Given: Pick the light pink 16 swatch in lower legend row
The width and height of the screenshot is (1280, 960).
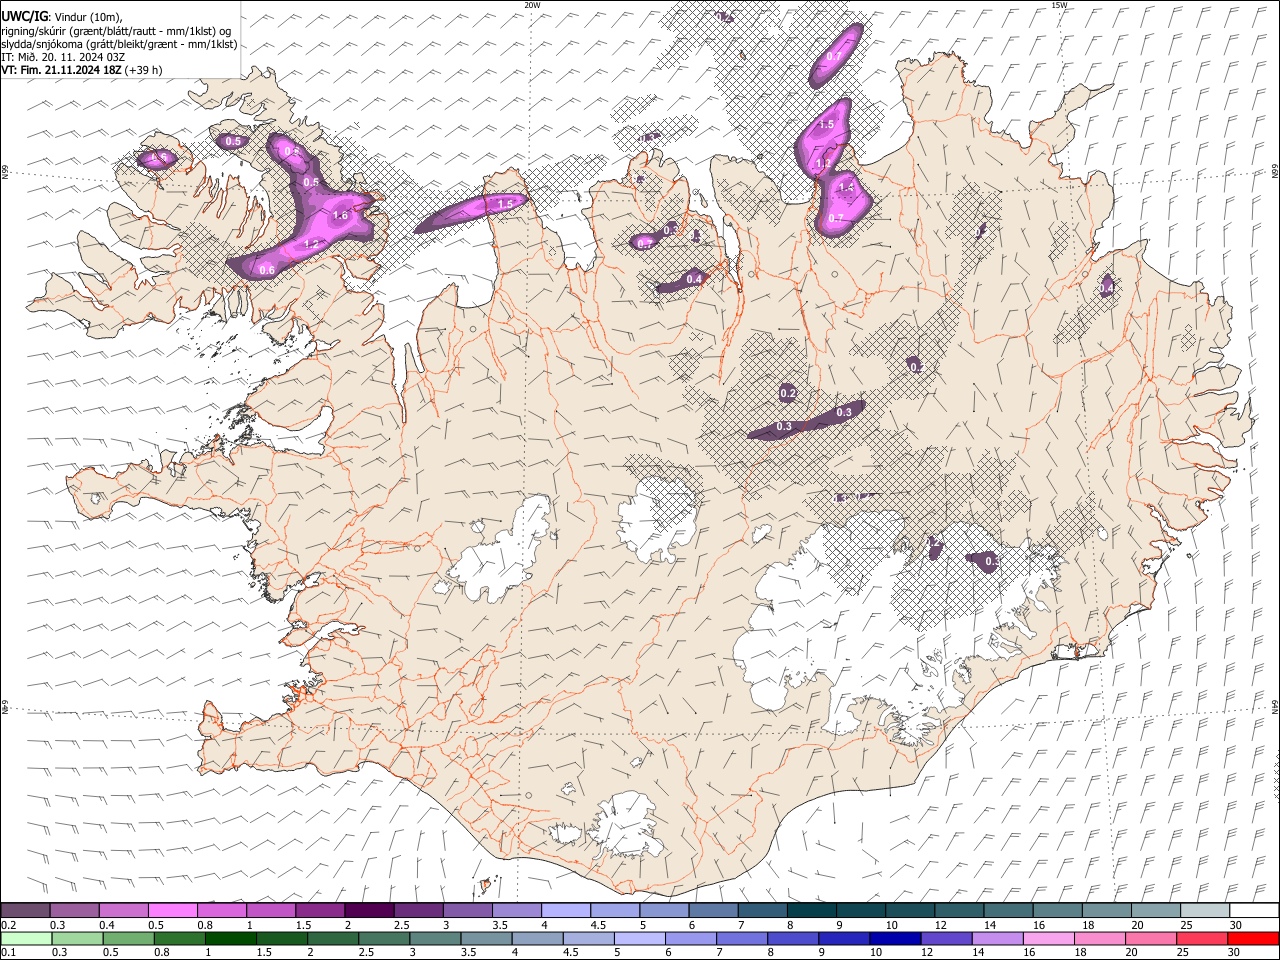Looking at the screenshot, I should [x=1048, y=938].
